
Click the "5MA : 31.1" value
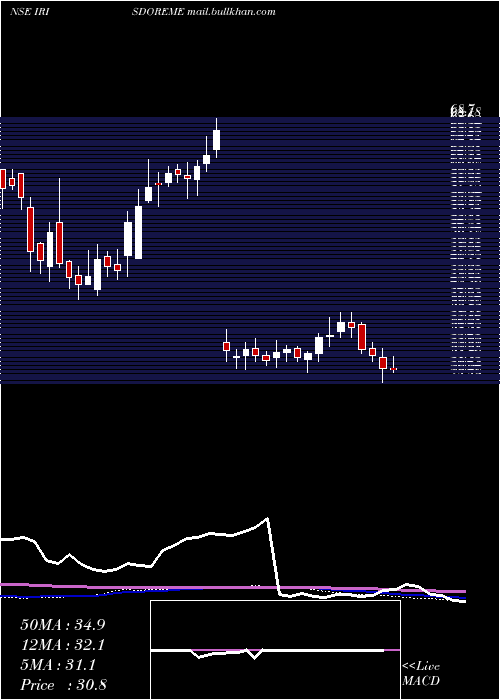pyautogui.click(x=58, y=665)
